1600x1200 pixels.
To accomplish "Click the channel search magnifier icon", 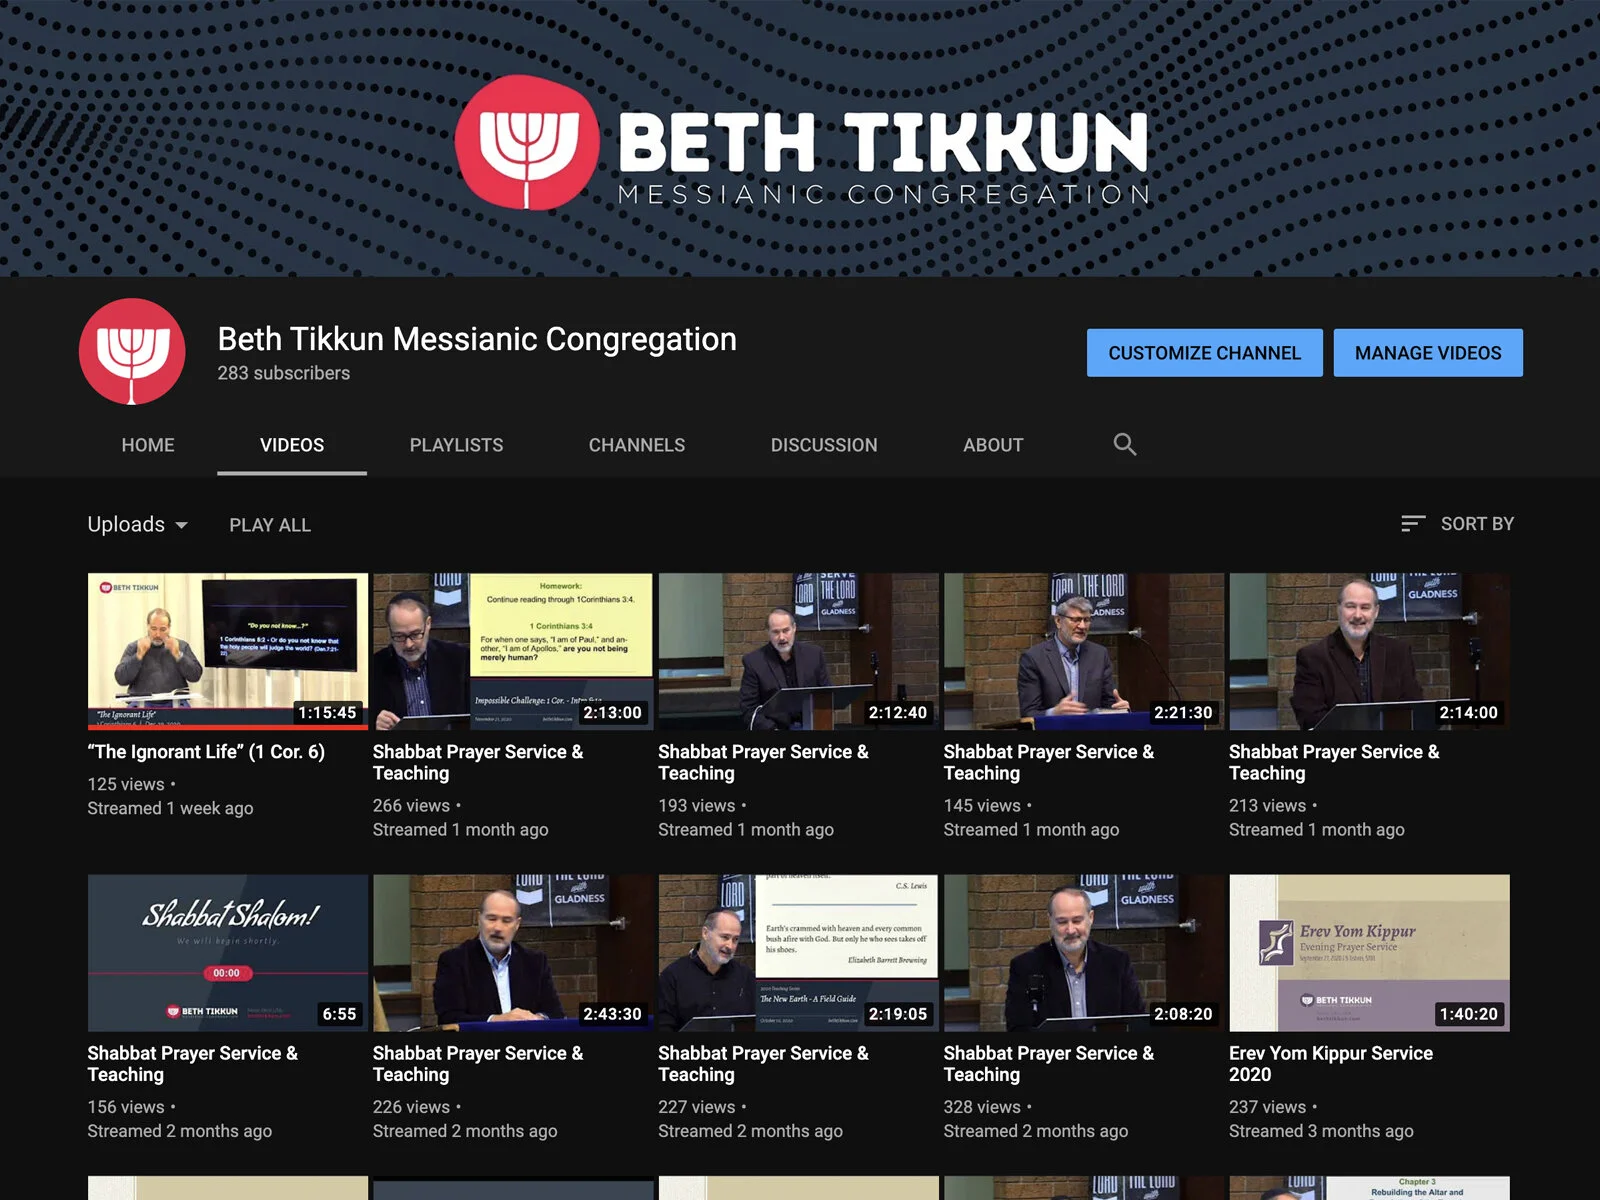I will (x=1125, y=444).
